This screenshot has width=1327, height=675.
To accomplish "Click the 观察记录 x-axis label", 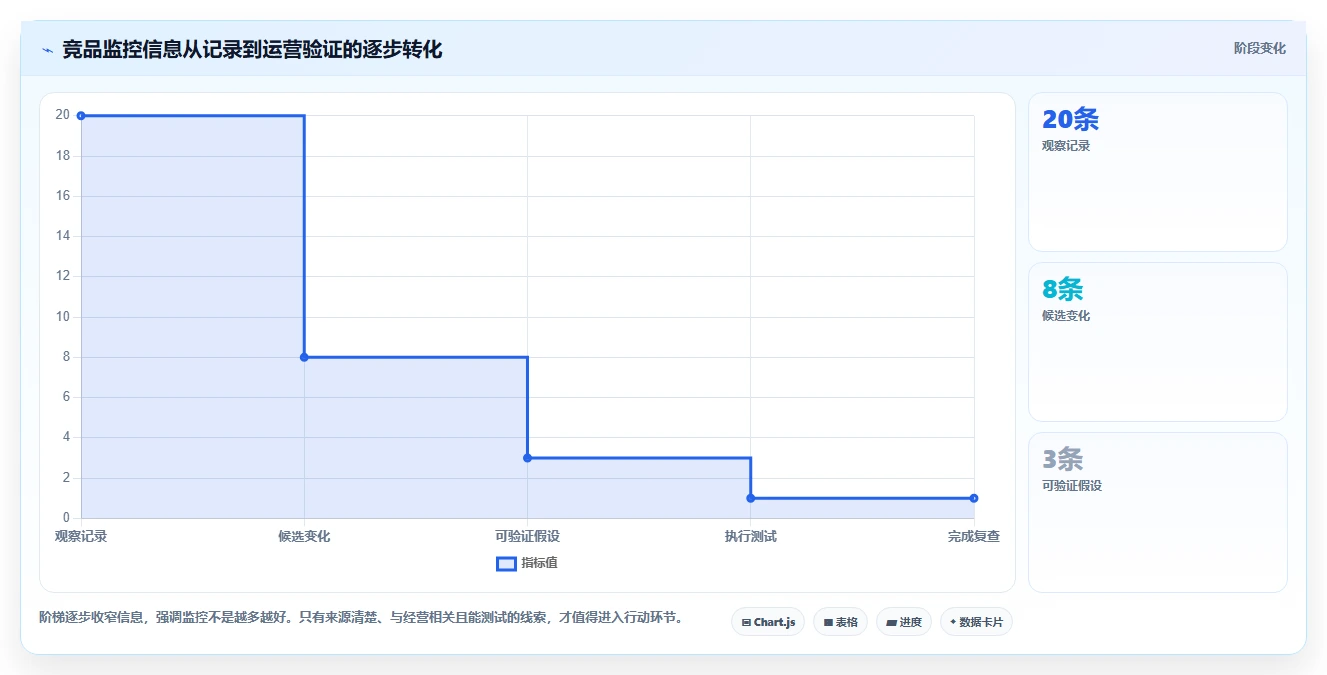I will pyautogui.click(x=81, y=536).
